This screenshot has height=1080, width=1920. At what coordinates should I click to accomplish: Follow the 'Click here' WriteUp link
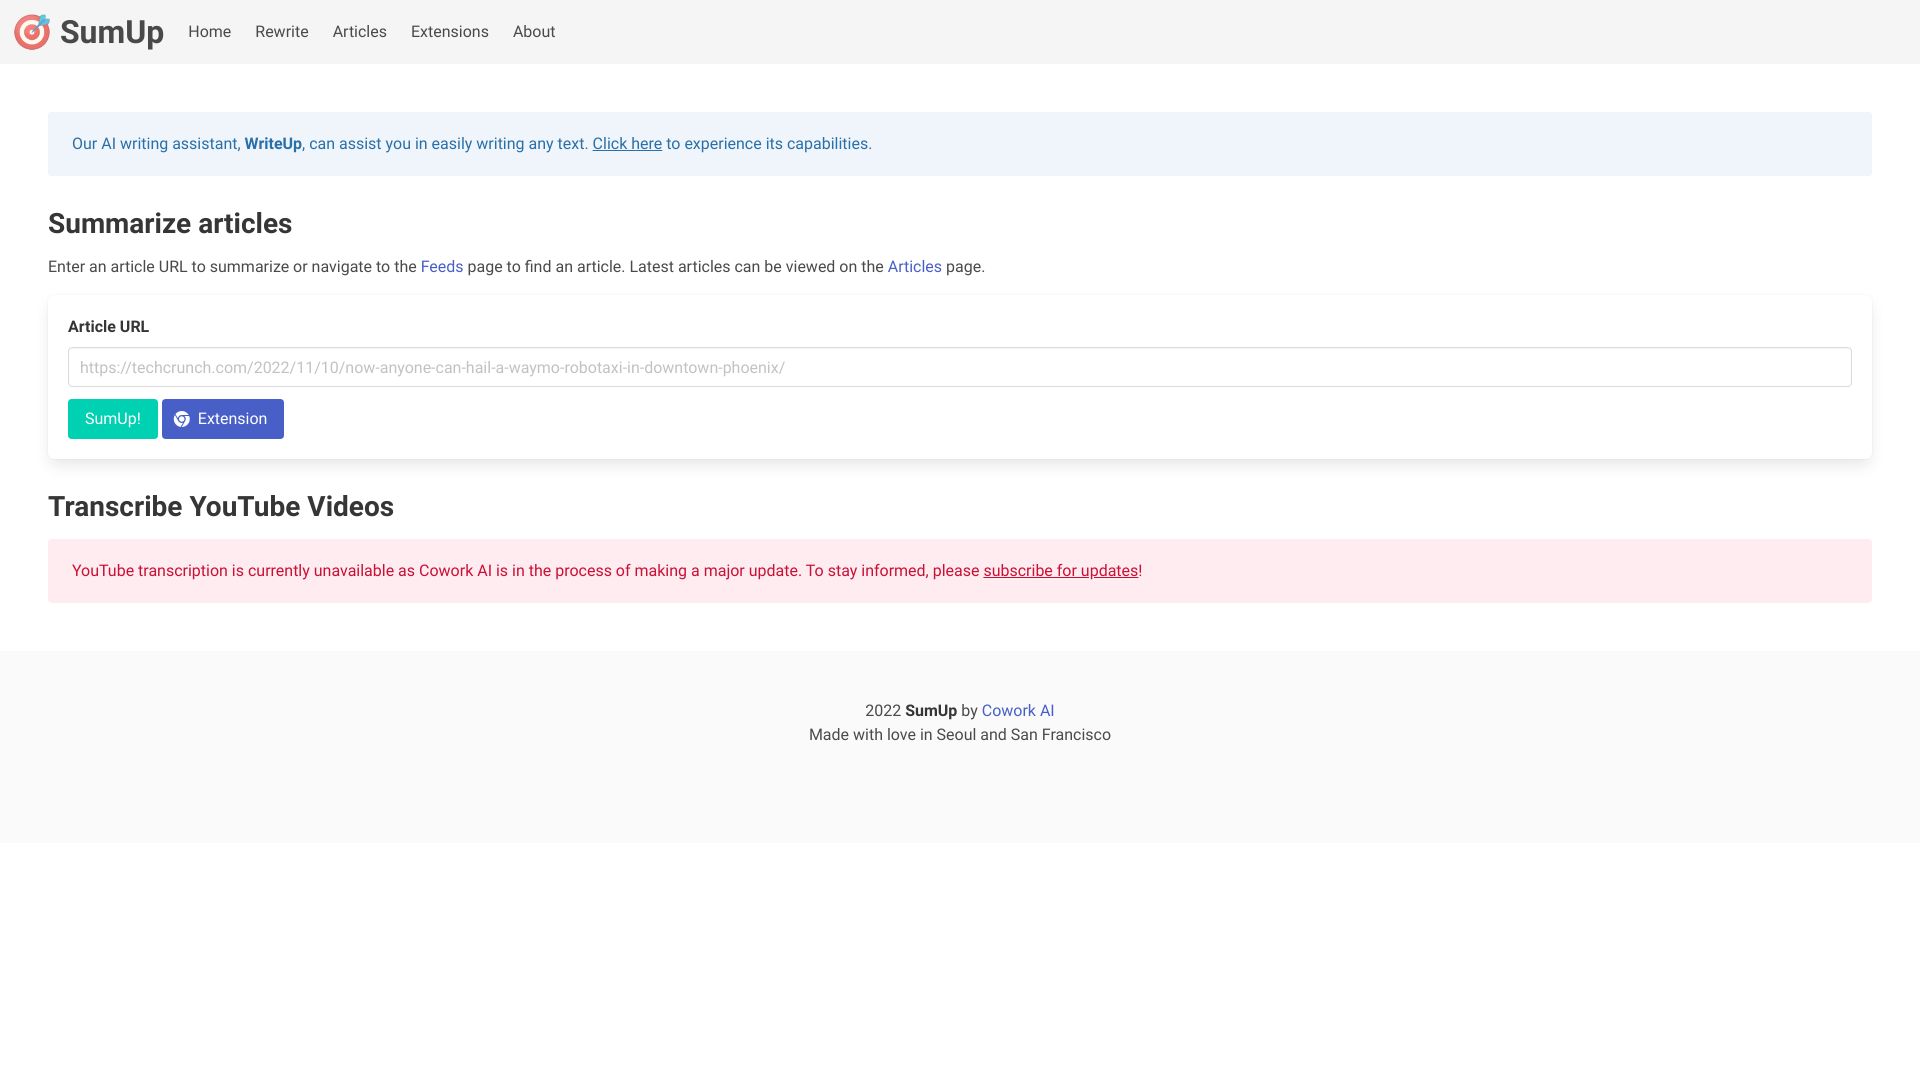(x=626, y=144)
